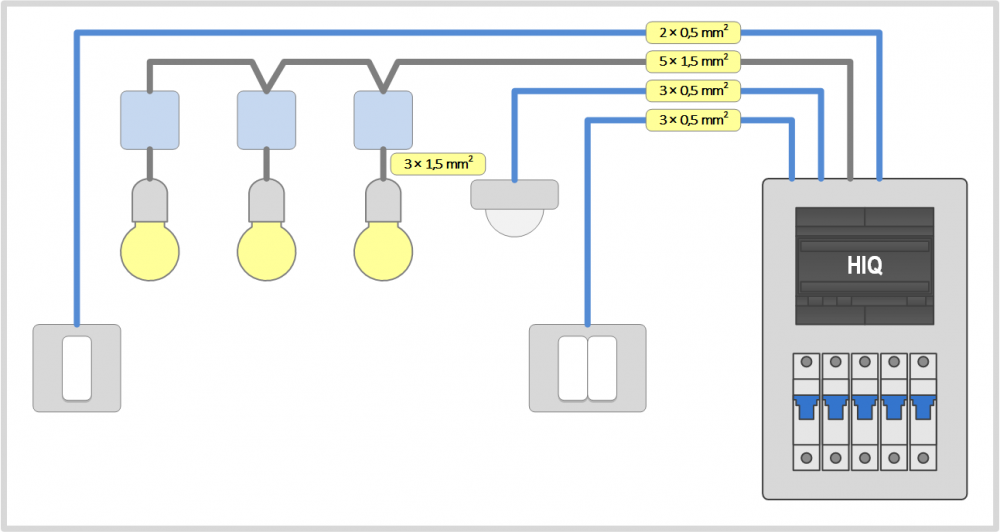Click the 2 × 0,5 mm² cable label

coord(693,32)
